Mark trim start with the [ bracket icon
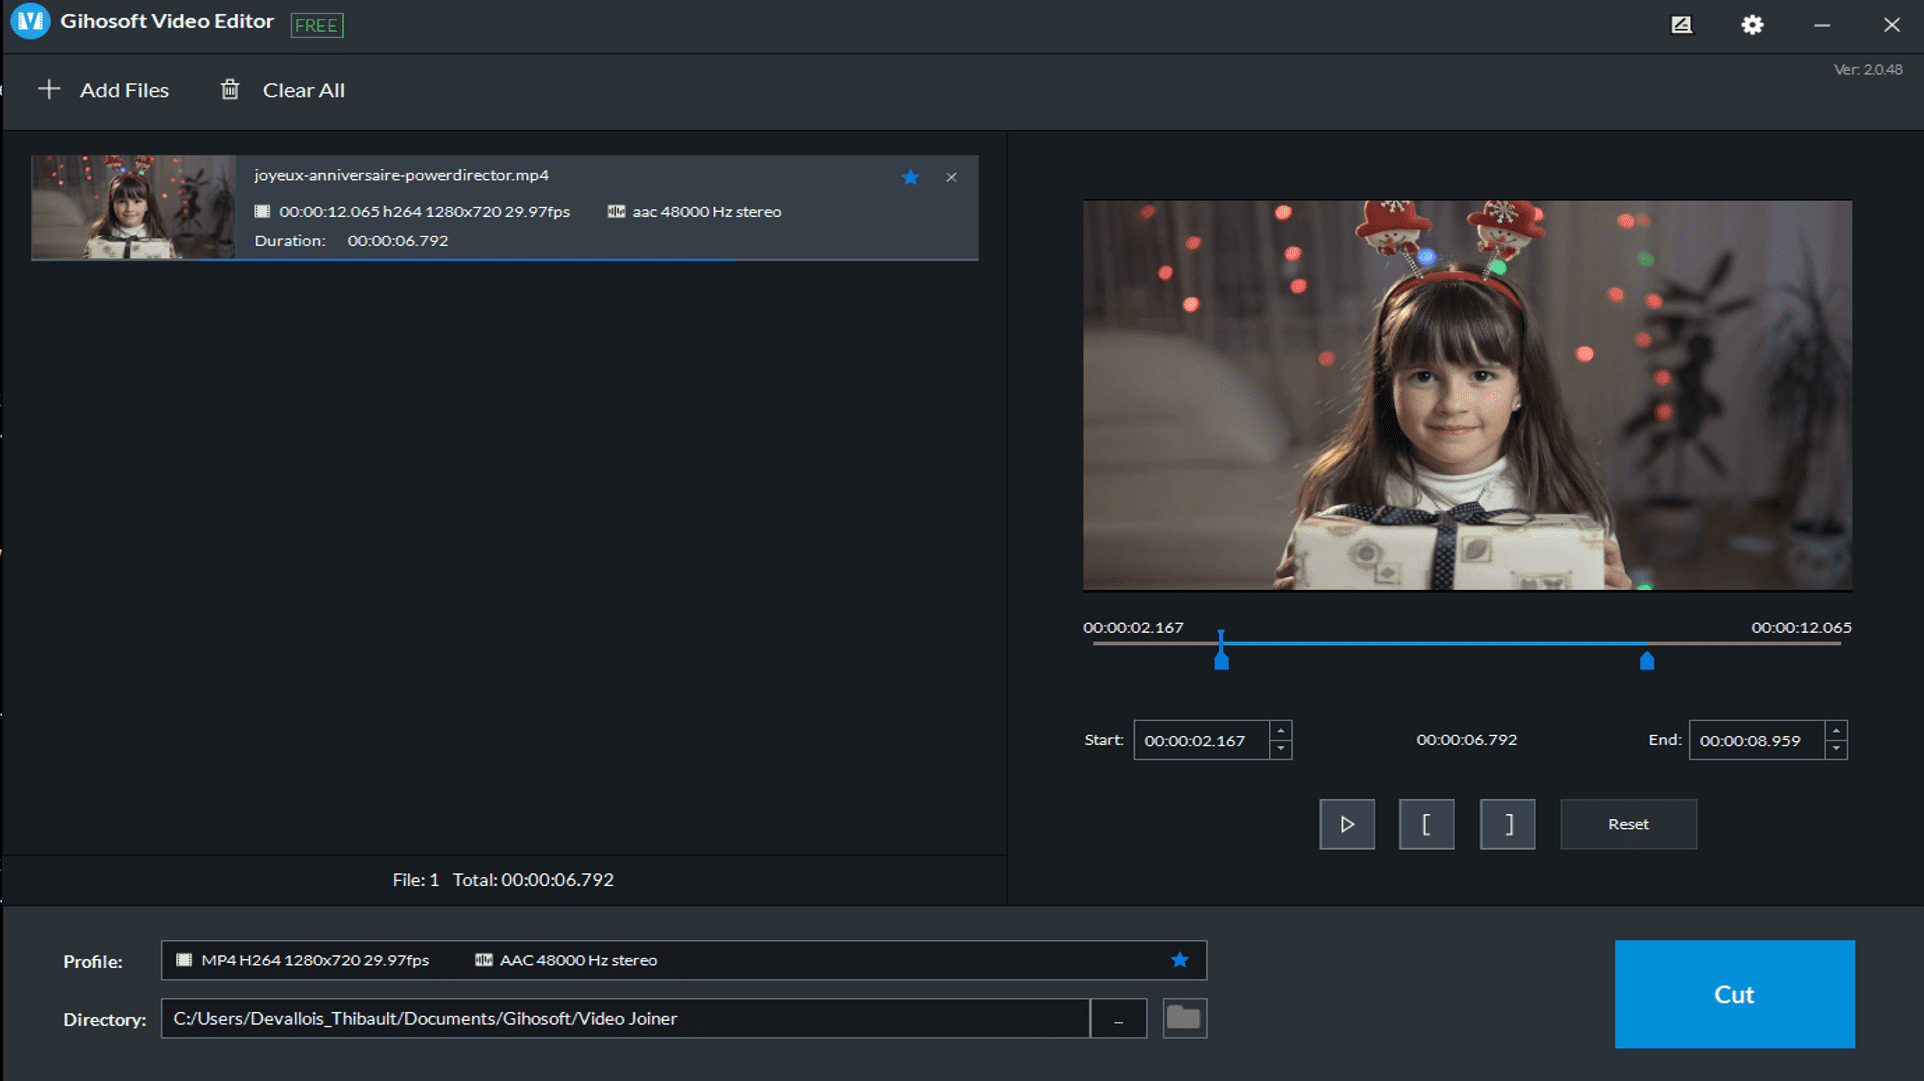Image resolution: width=1924 pixels, height=1081 pixels. 1427,824
